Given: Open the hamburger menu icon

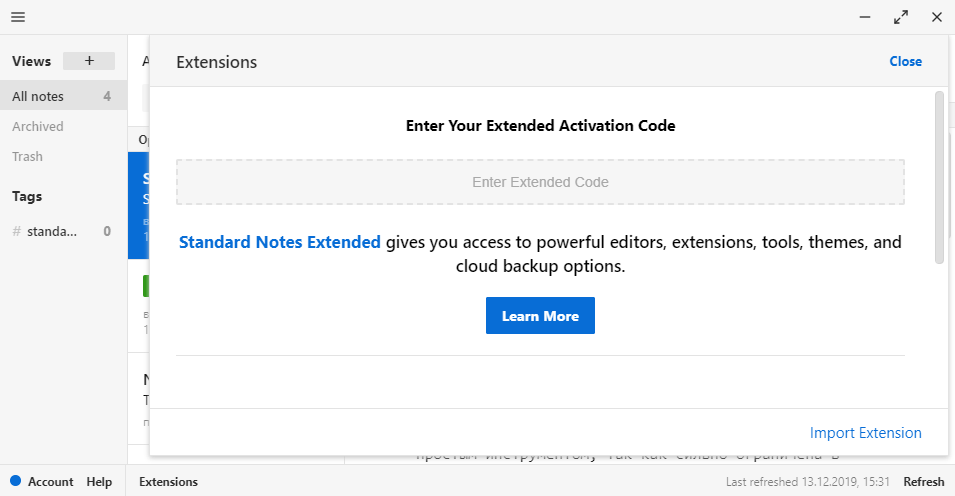Looking at the screenshot, I should pyautogui.click(x=18, y=17).
